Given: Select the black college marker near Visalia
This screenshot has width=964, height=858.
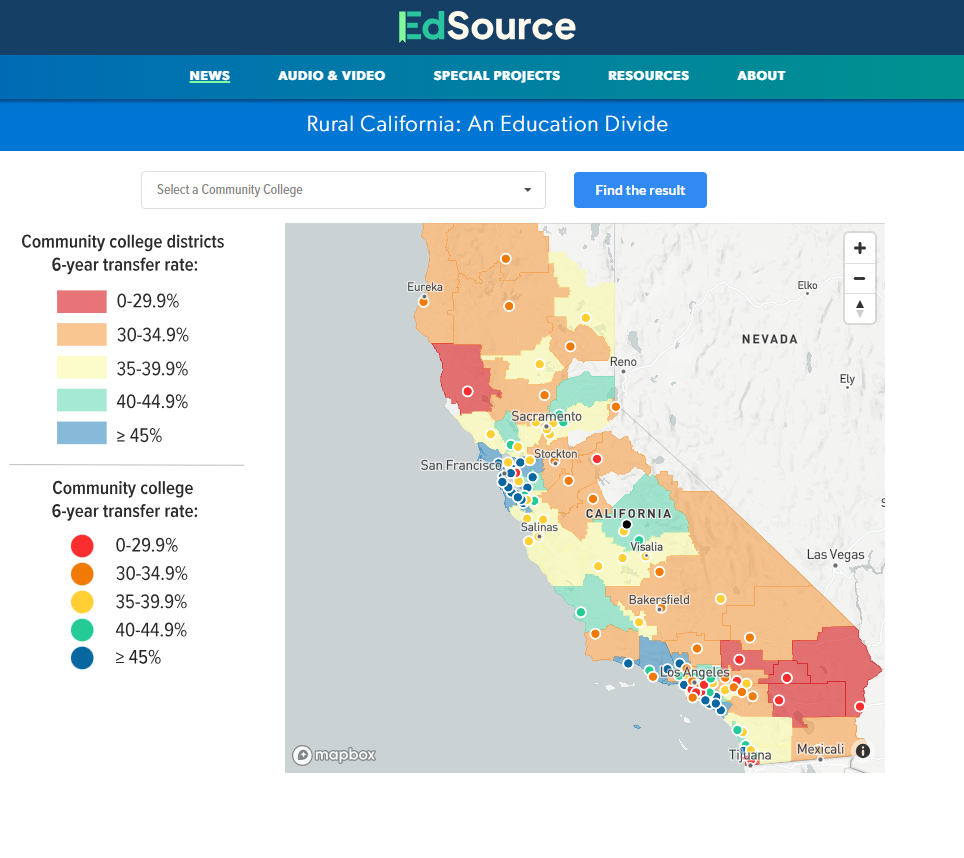Looking at the screenshot, I should pyautogui.click(x=627, y=524).
